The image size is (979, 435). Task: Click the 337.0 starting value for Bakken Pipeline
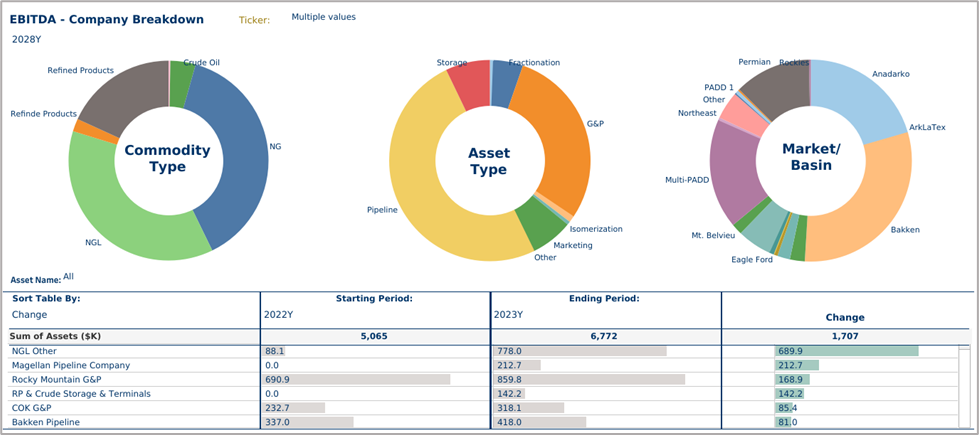pyautogui.click(x=277, y=423)
